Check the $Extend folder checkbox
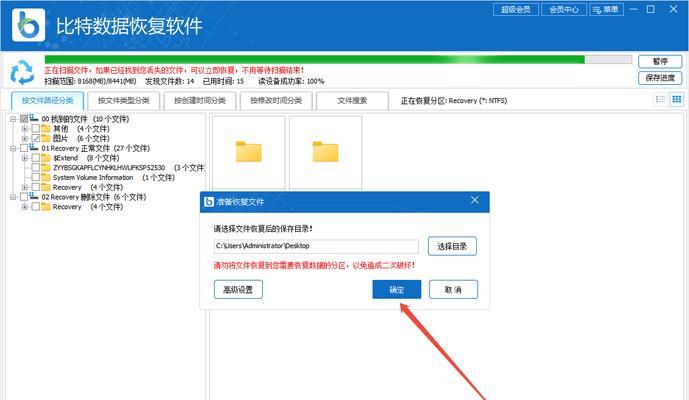The width and height of the screenshot is (689, 400). 36,158
